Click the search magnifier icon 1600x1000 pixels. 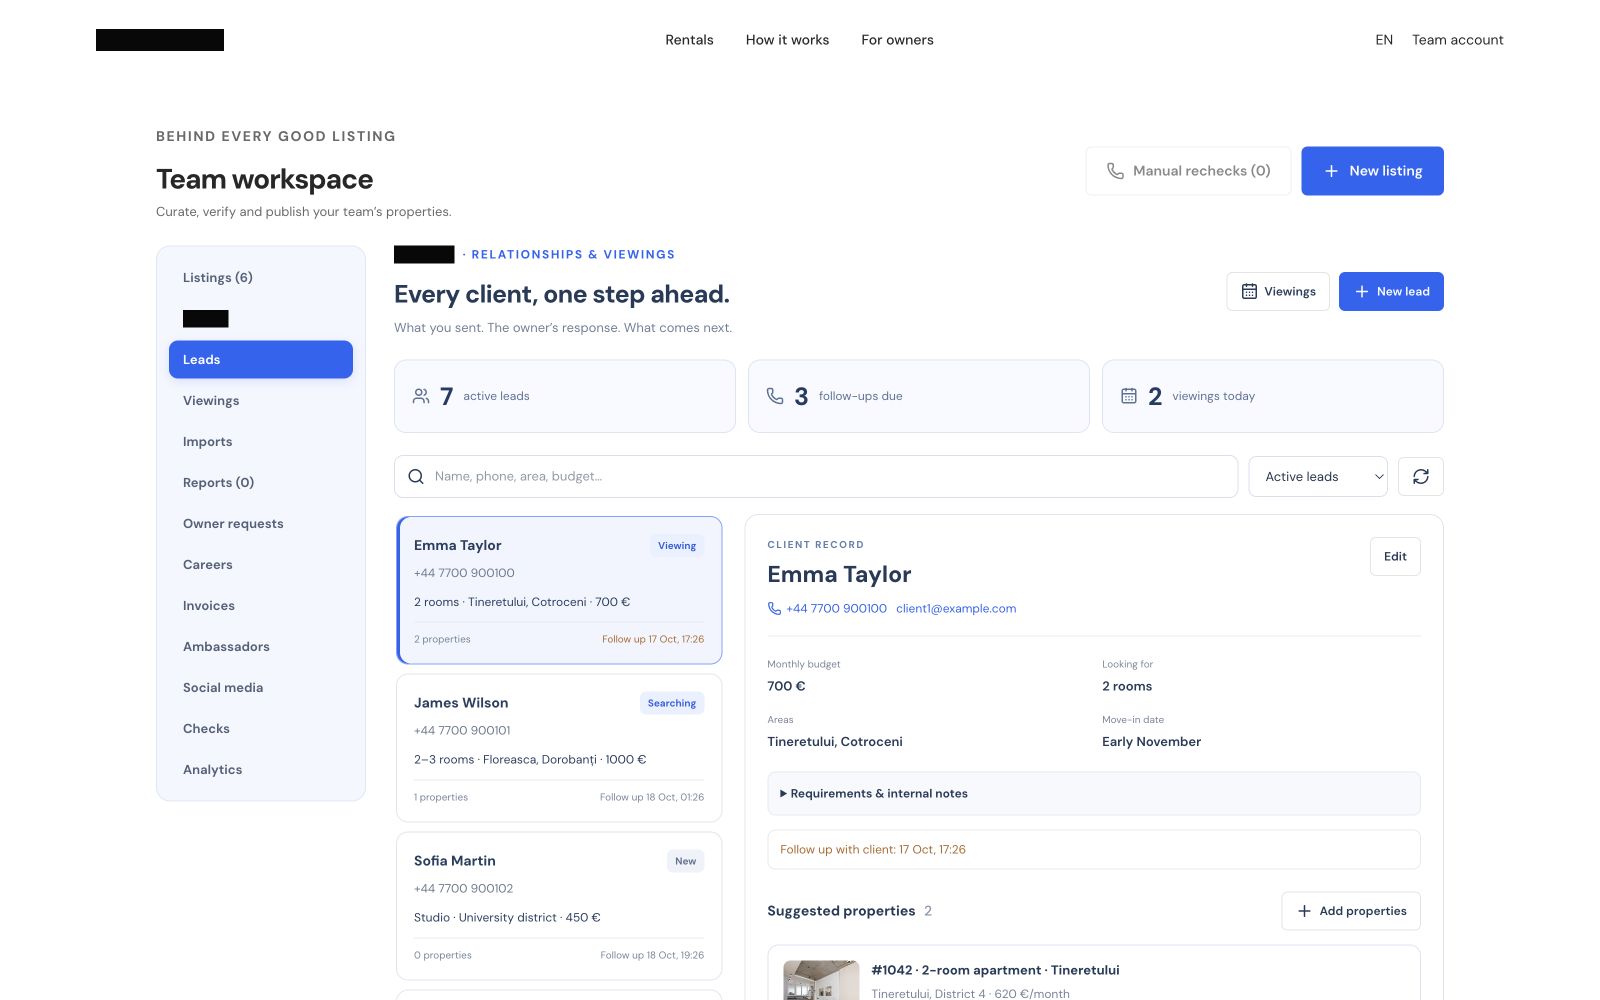416,477
